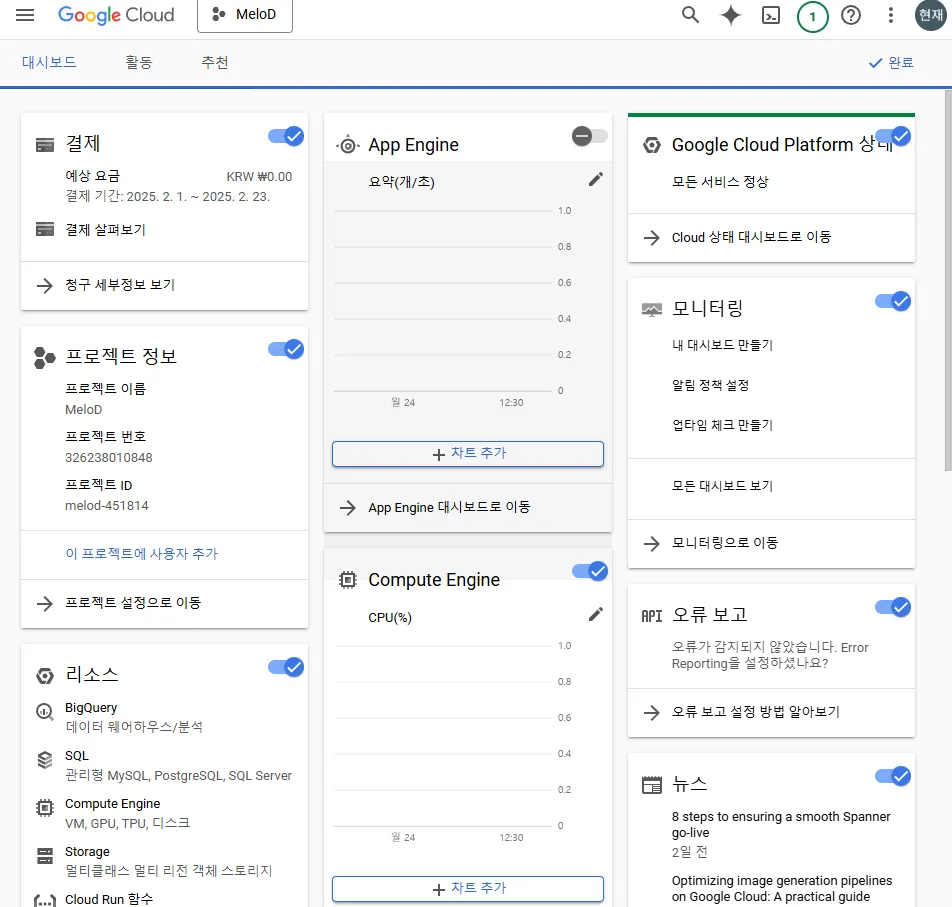
Task: Click the Compute Engine chart pencil icon
Action: click(x=596, y=614)
